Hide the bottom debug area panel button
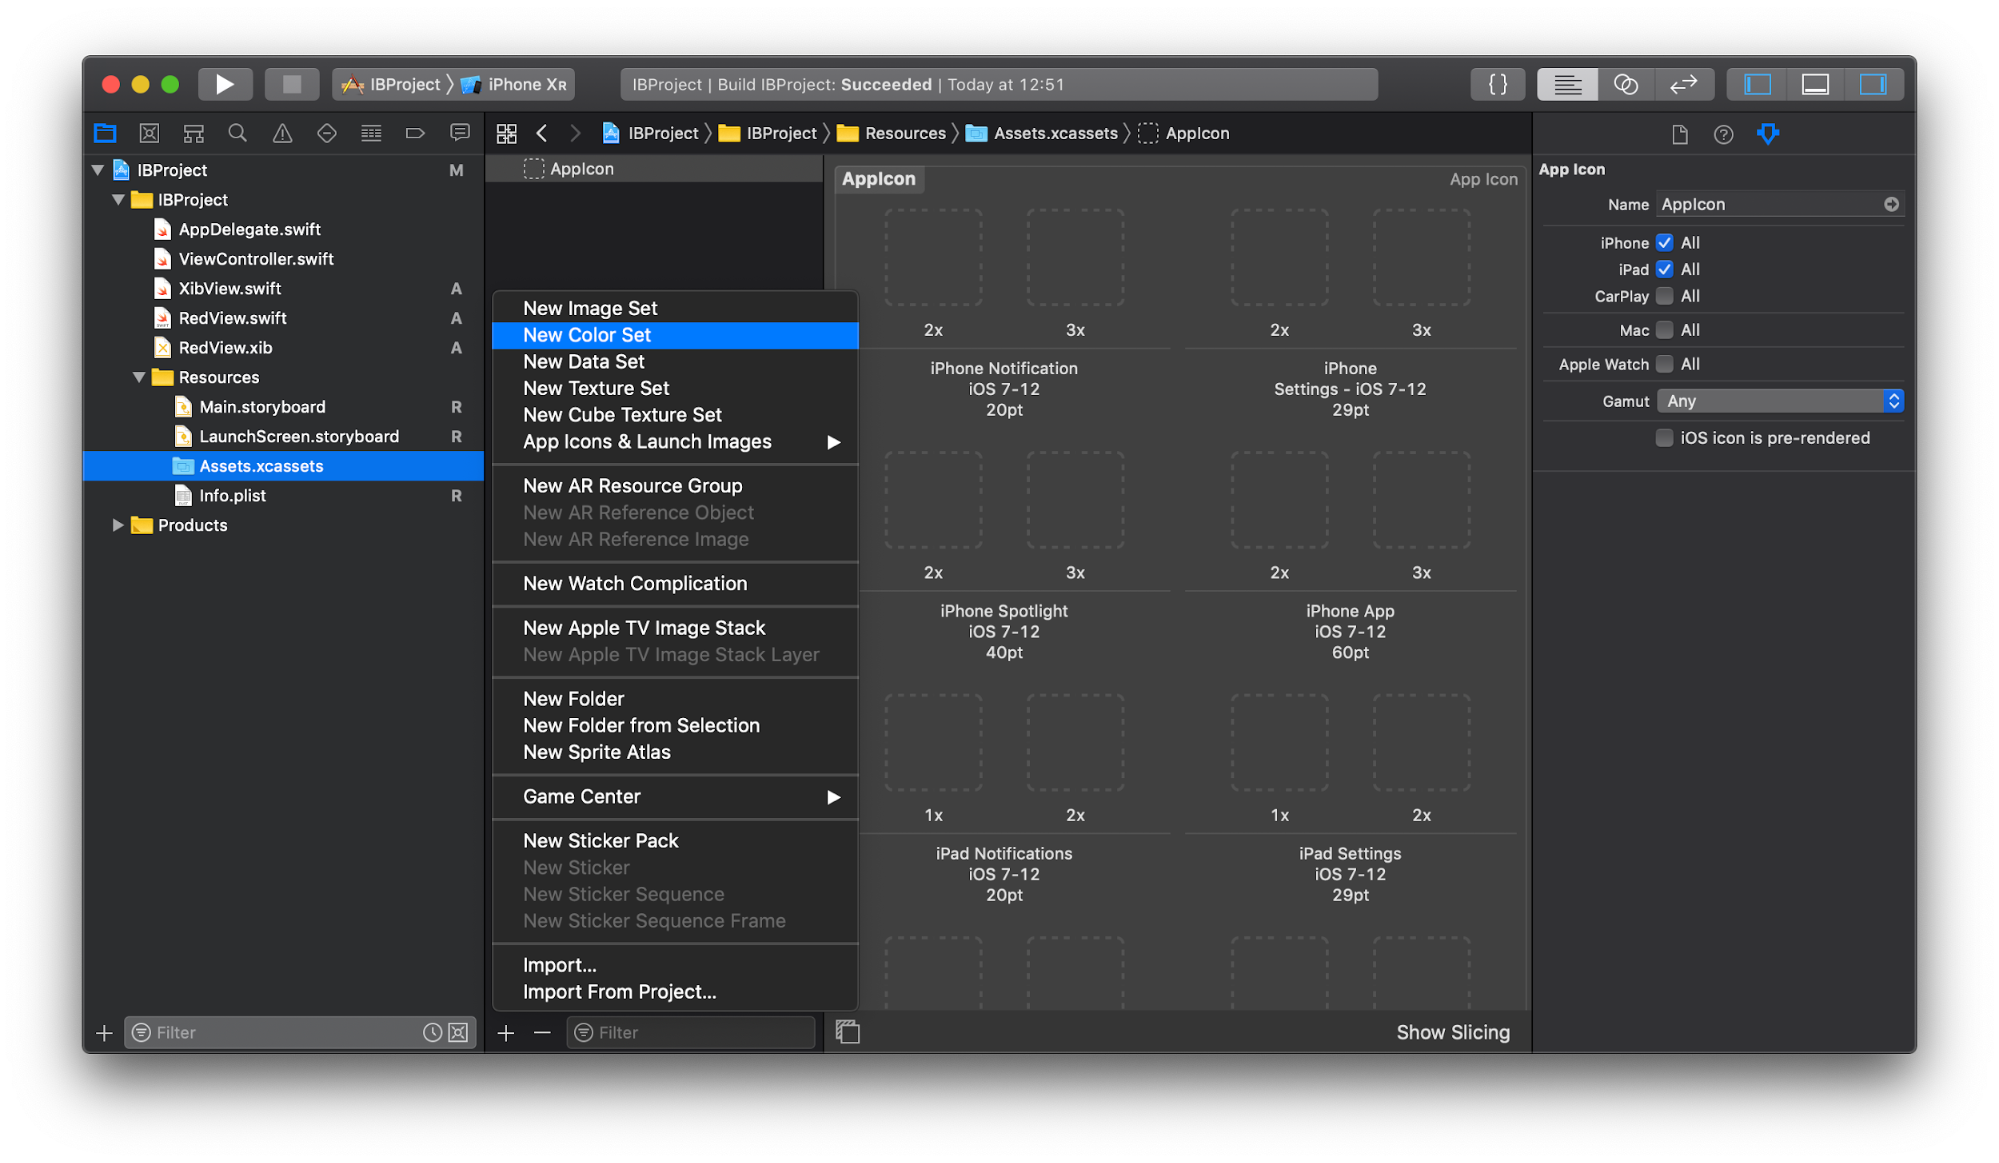The image size is (1999, 1163). point(1815,84)
